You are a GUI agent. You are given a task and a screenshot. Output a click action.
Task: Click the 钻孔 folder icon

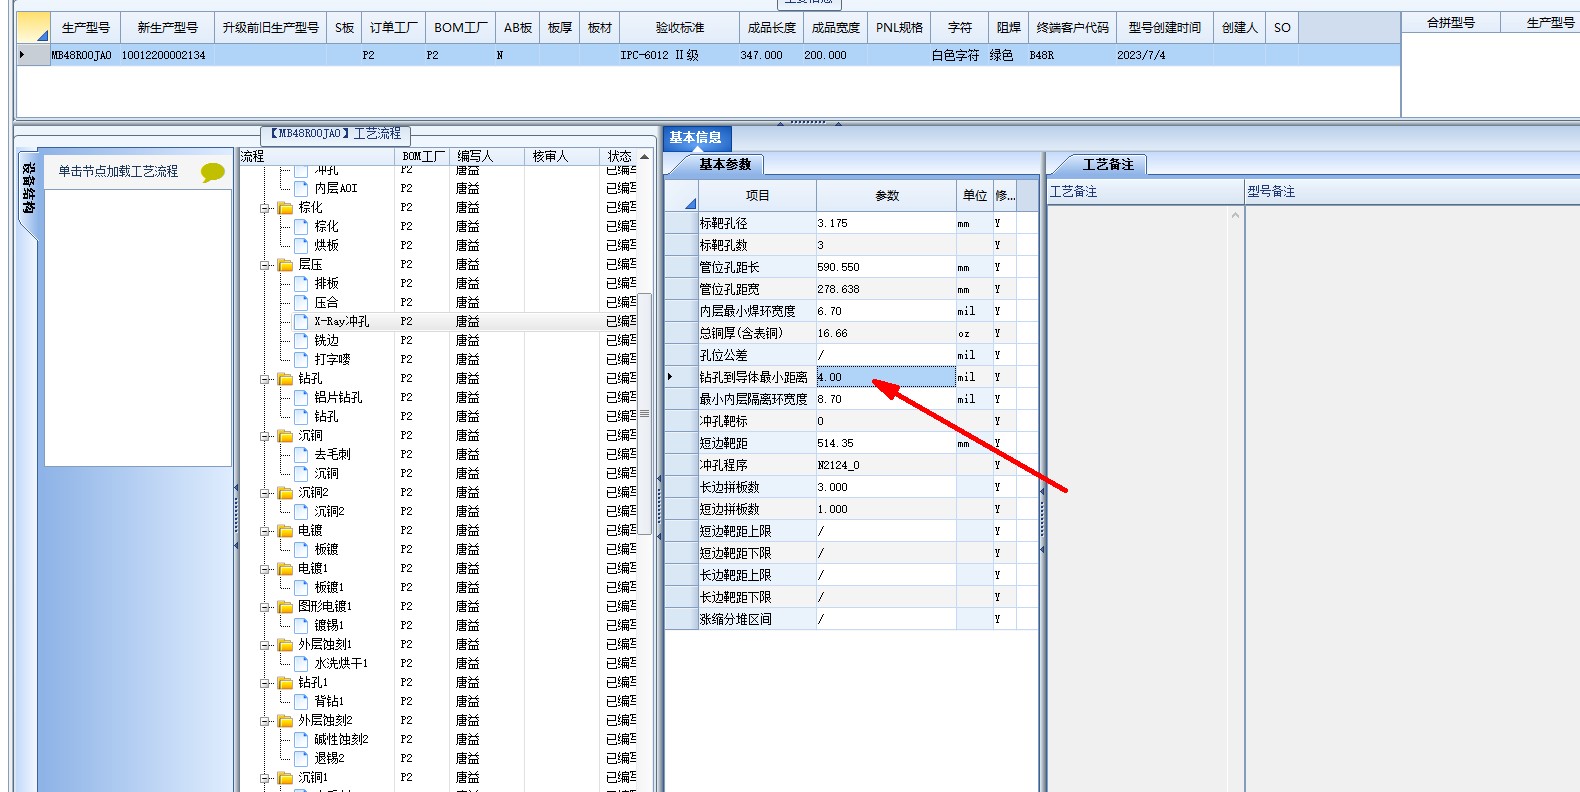pos(285,379)
